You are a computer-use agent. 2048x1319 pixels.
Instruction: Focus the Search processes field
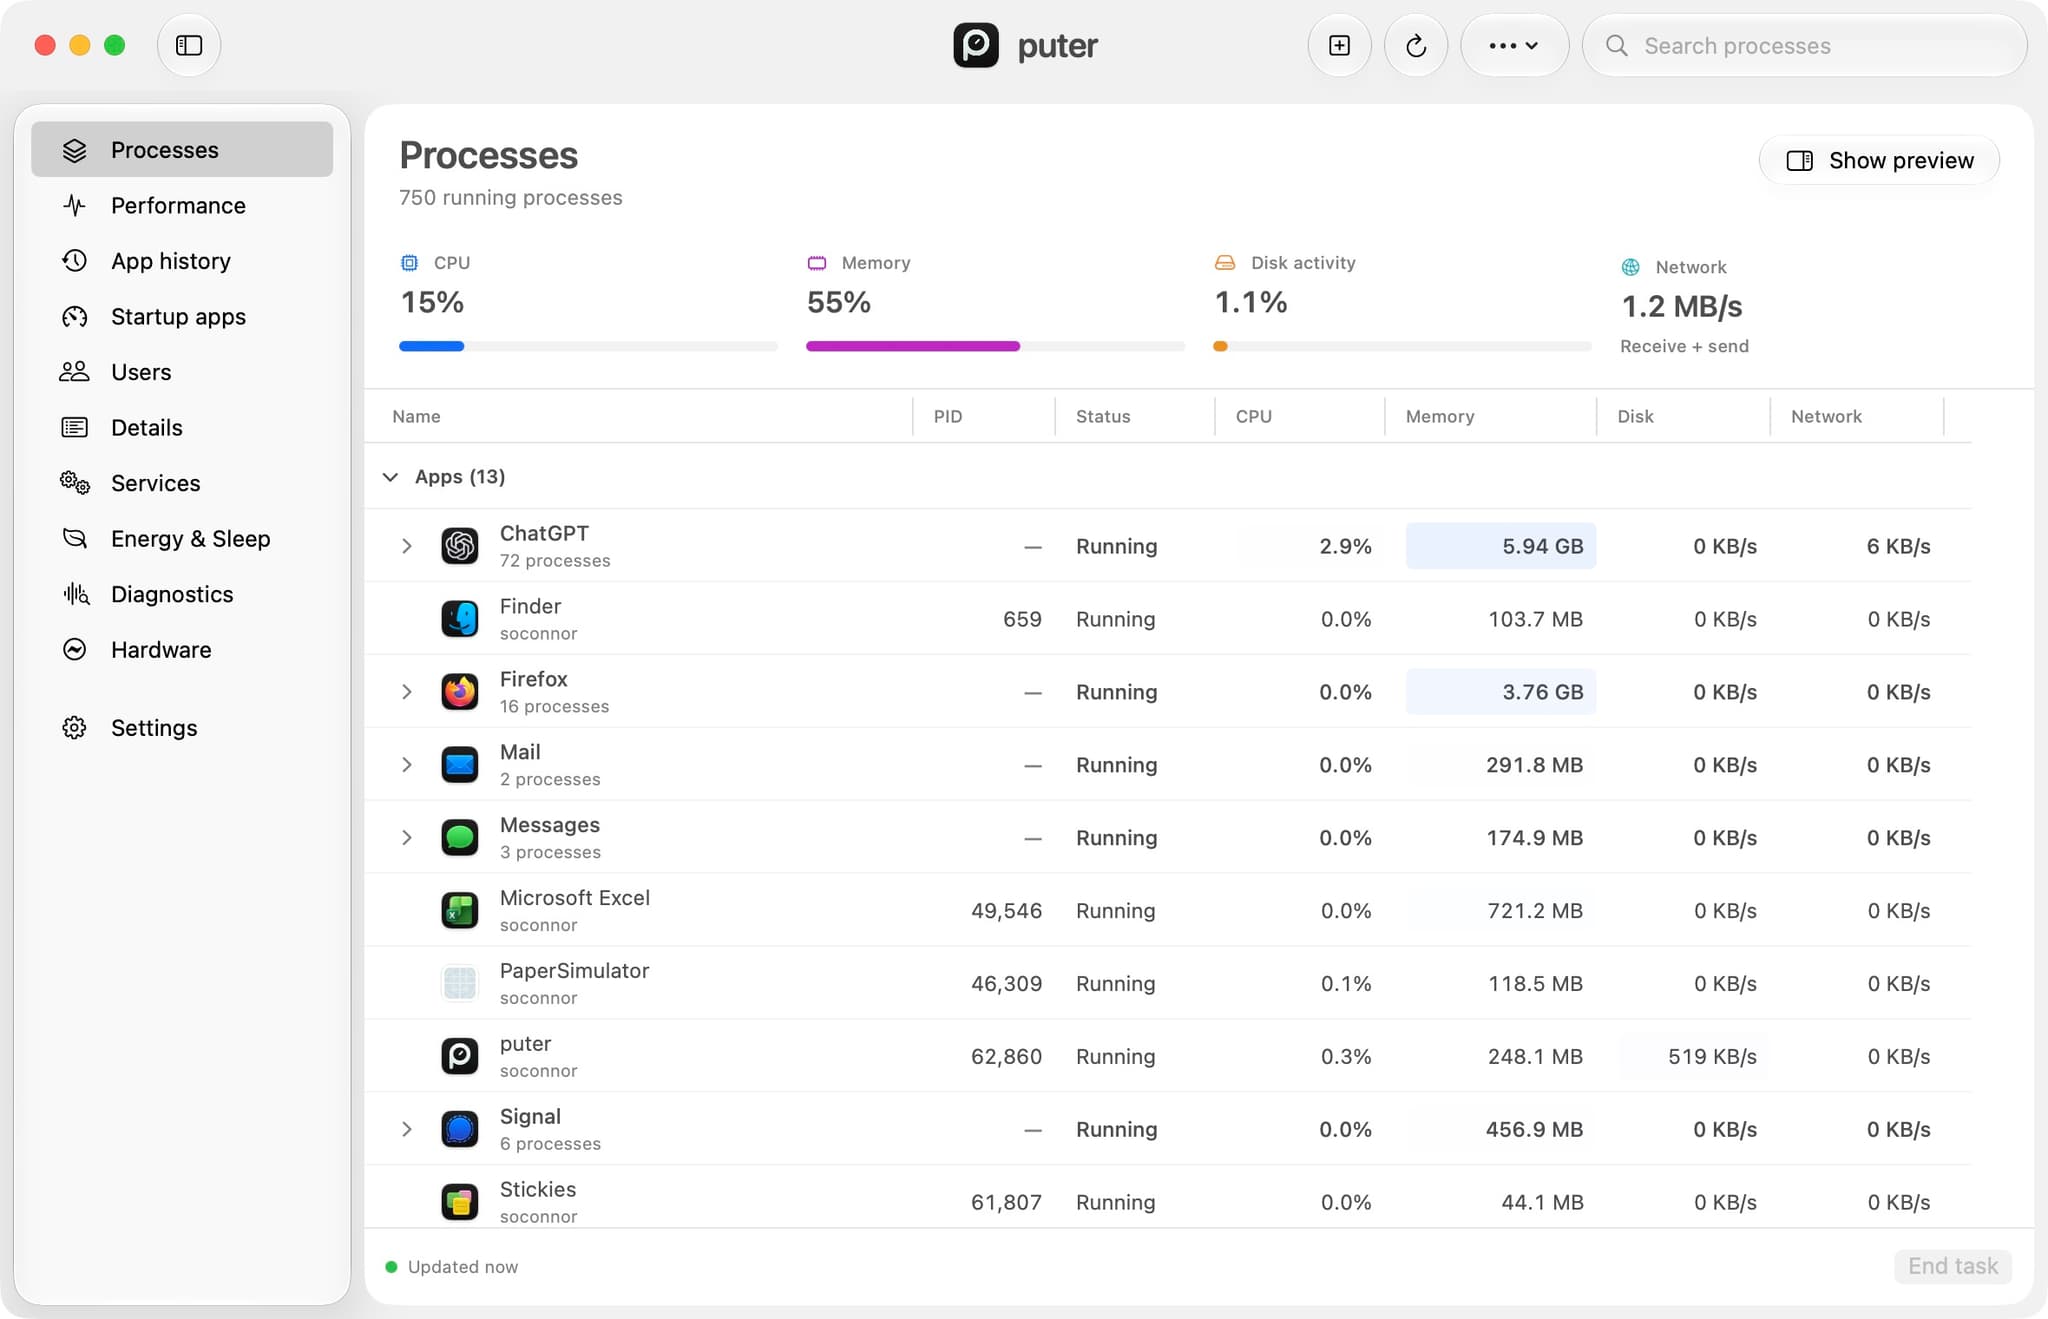click(x=1804, y=45)
